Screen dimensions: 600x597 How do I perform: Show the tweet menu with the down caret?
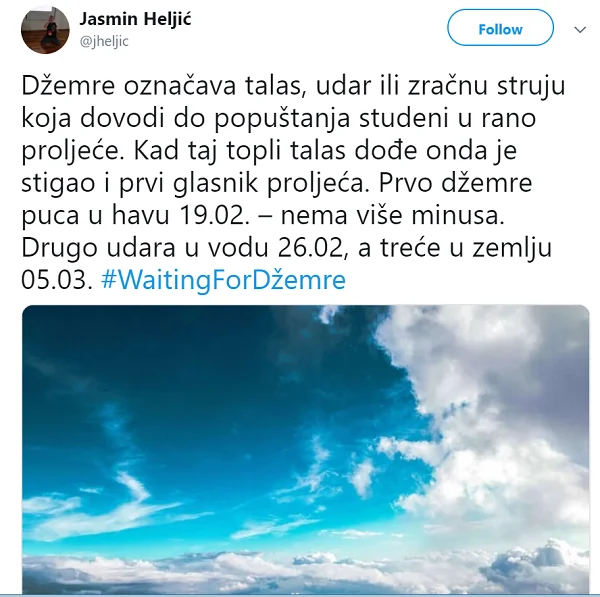[x=580, y=29]
